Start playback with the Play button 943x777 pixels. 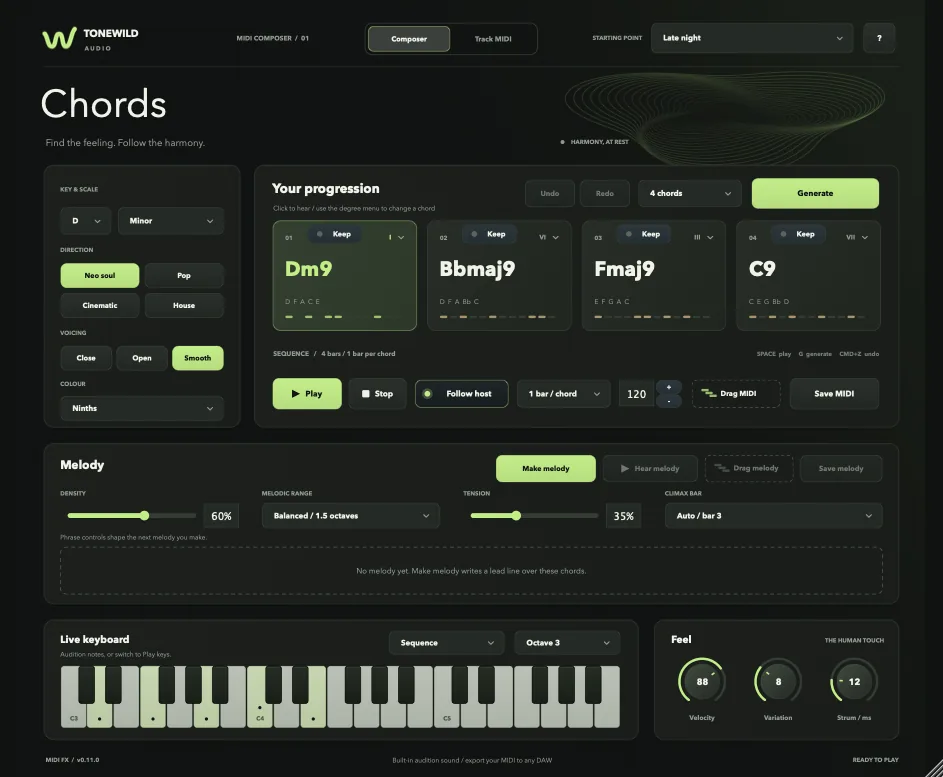pyautogui.click(x=307, y=393)
